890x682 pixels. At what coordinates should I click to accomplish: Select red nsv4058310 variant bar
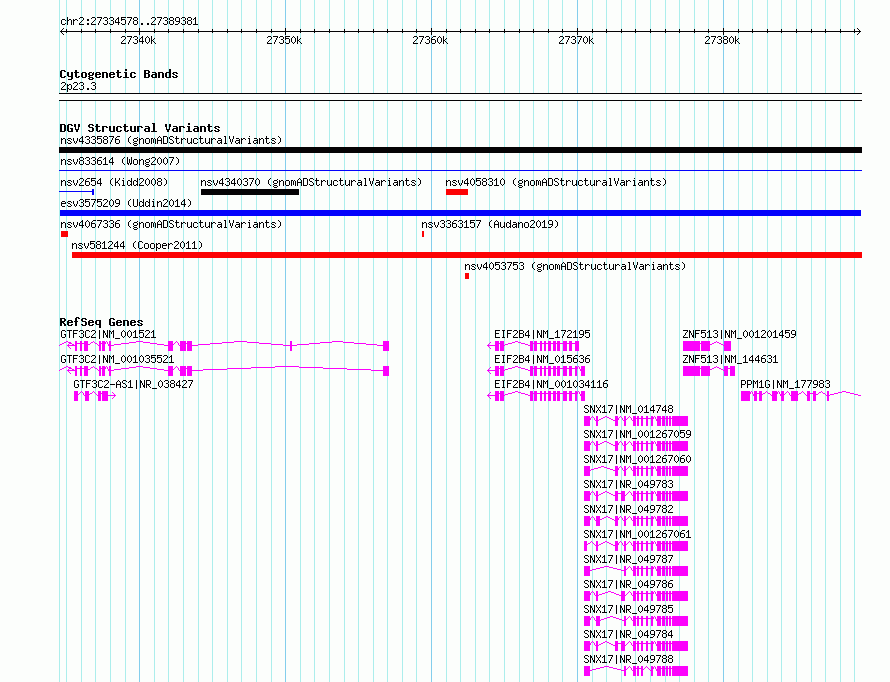pos(457,192)
